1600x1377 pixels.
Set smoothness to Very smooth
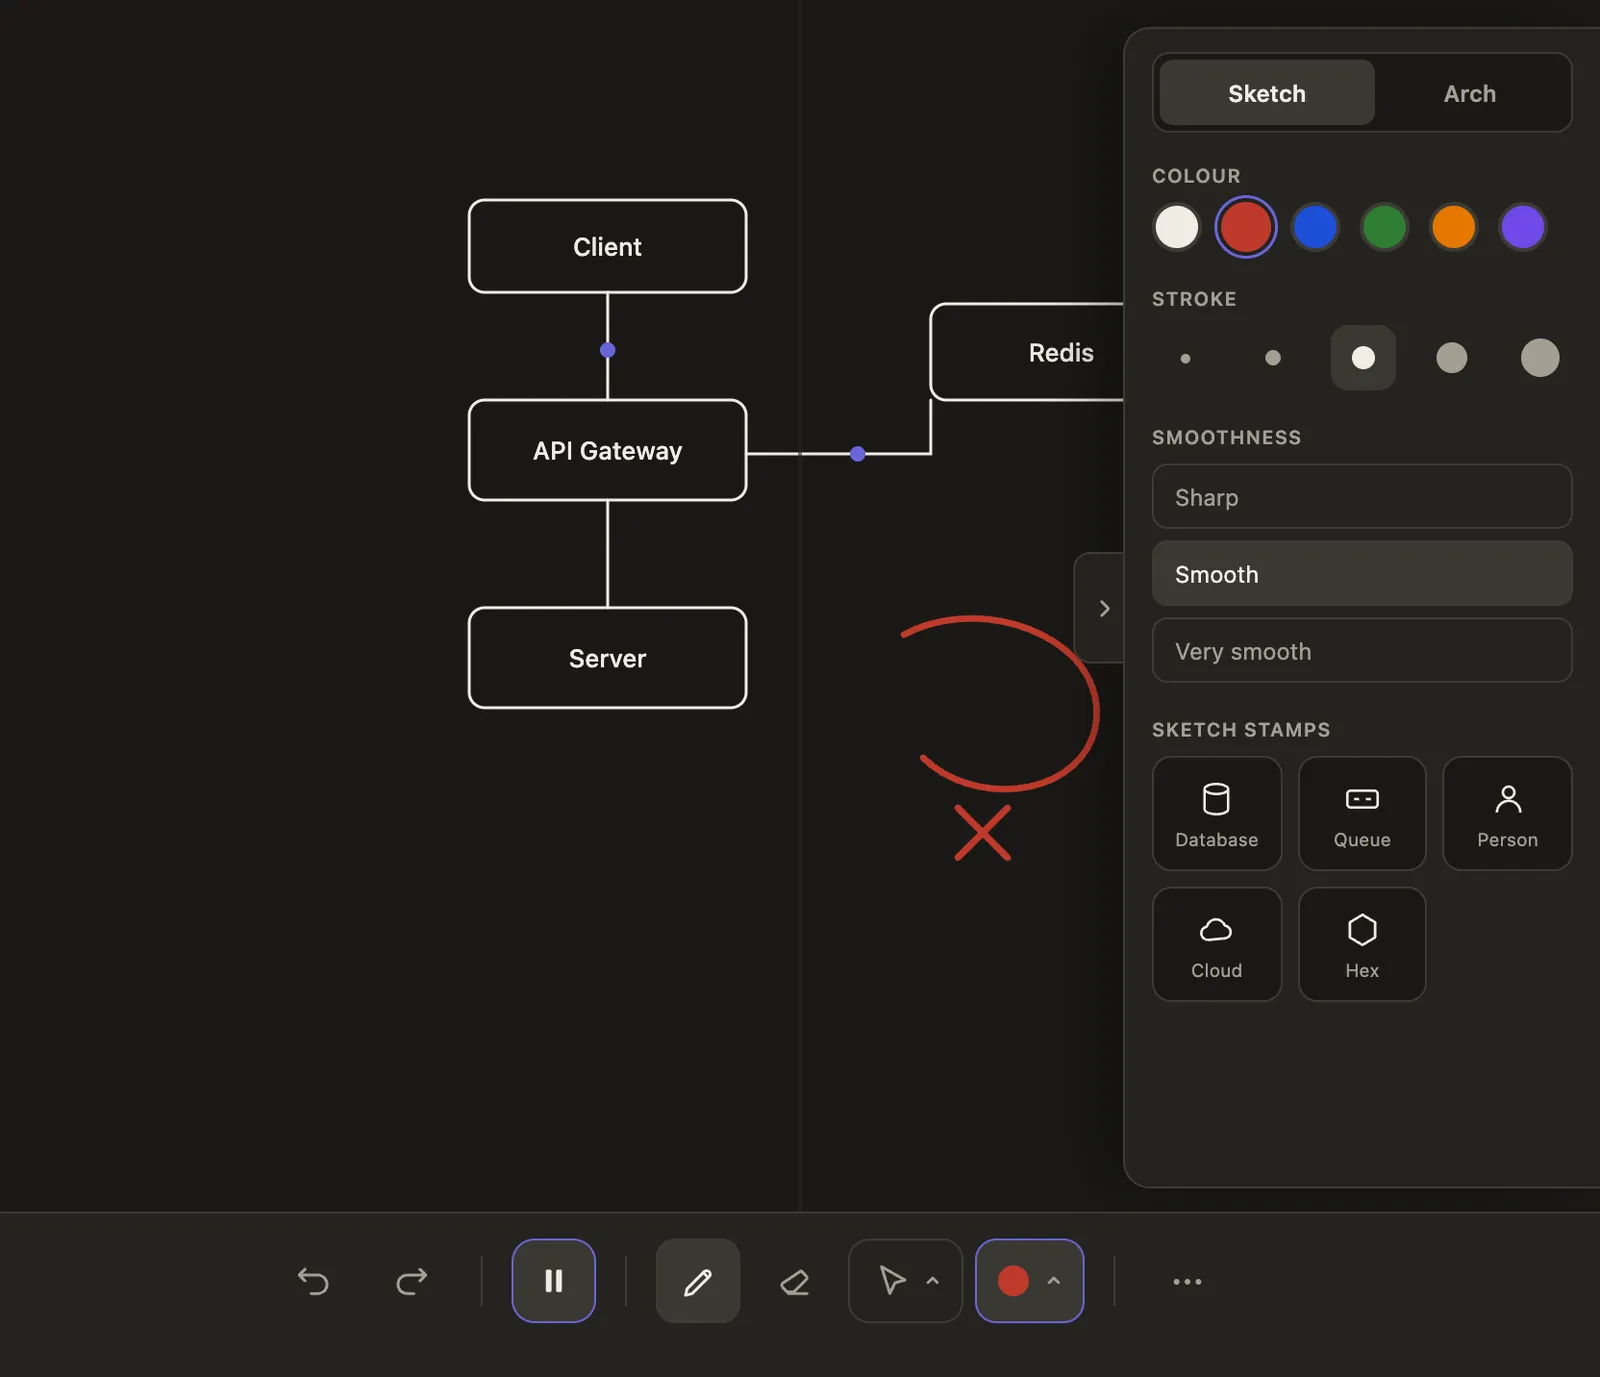tap(1362, 651)
